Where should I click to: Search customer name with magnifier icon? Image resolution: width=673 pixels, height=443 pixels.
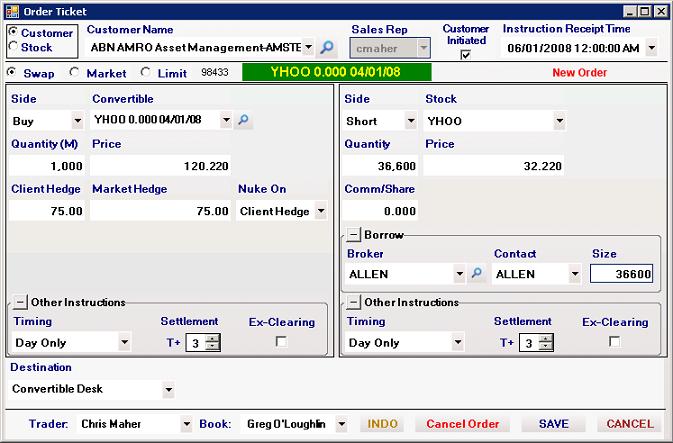click(x=327, y=47)
